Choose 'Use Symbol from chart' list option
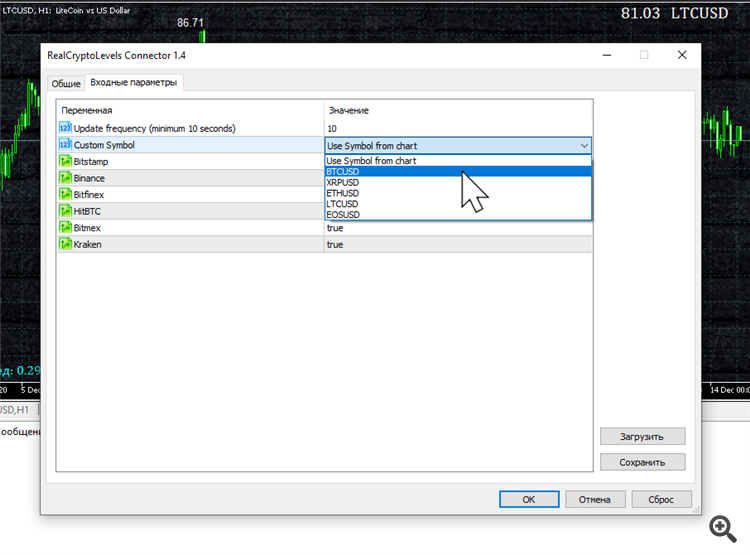Screen dimensions: 750x555 pos(458,161)
